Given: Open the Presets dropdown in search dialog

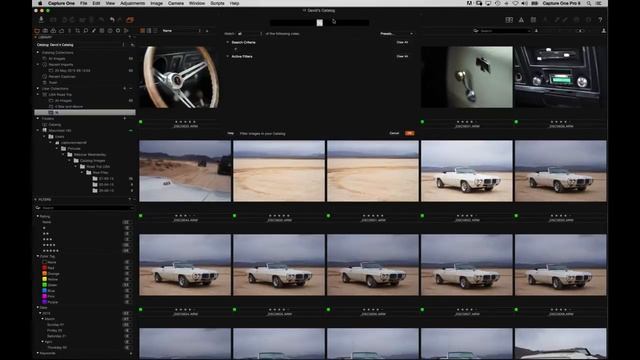Looking at the screenshot, I should (x=396, y=34).
